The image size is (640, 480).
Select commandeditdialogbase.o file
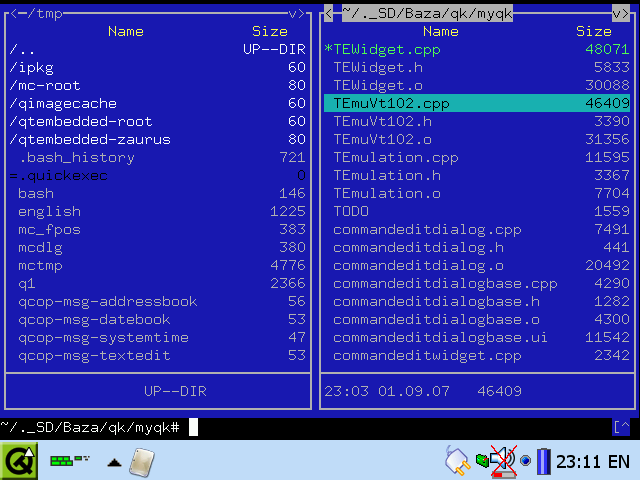point(477,319)
